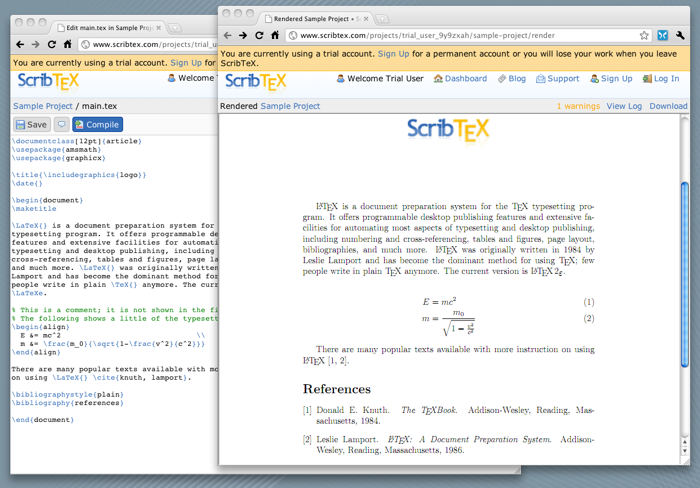Click the scroll up arrow of the rendered page

[x=685, y=442]
